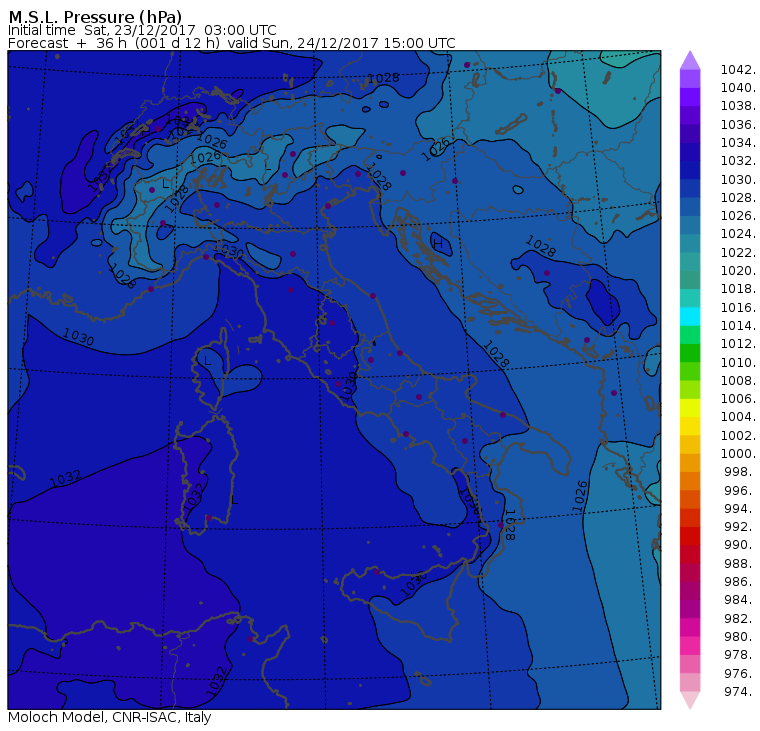Pick the violet swatch between 1040 and 1042

[690, 79]
